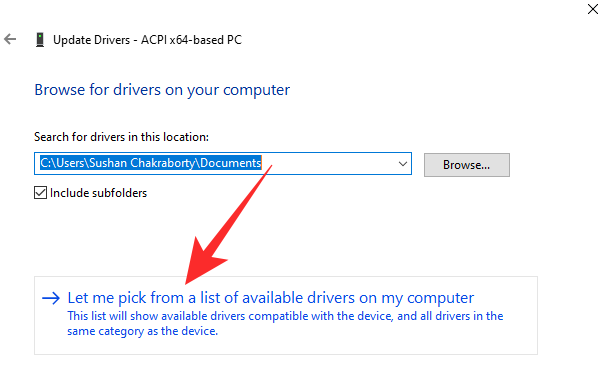Go back using the left arrow icon
The height and width of the screenshot is (378, 601).
pos(10,39)
